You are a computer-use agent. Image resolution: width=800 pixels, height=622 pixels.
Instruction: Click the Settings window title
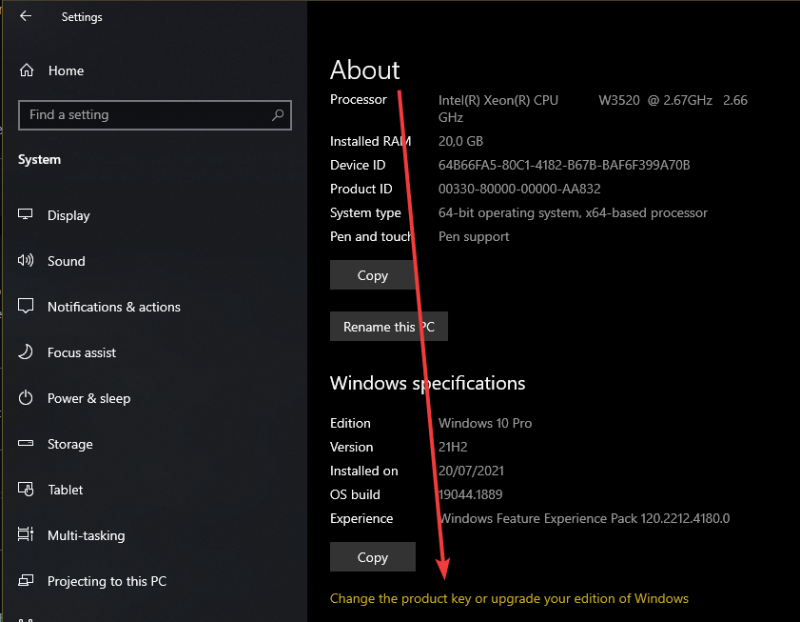click(82, 17)
